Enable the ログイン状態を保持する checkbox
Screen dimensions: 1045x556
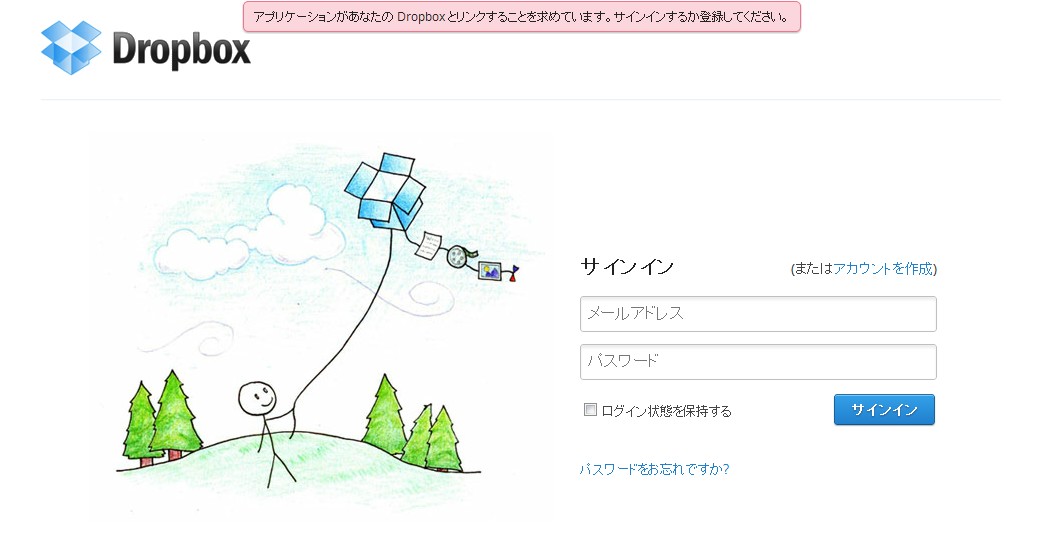point(590,409)
